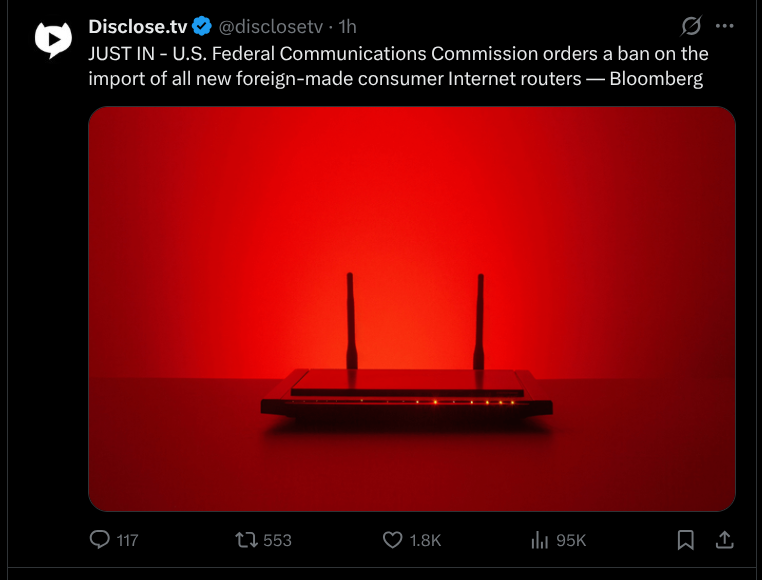Click the 117 replies count

point(127,540)
